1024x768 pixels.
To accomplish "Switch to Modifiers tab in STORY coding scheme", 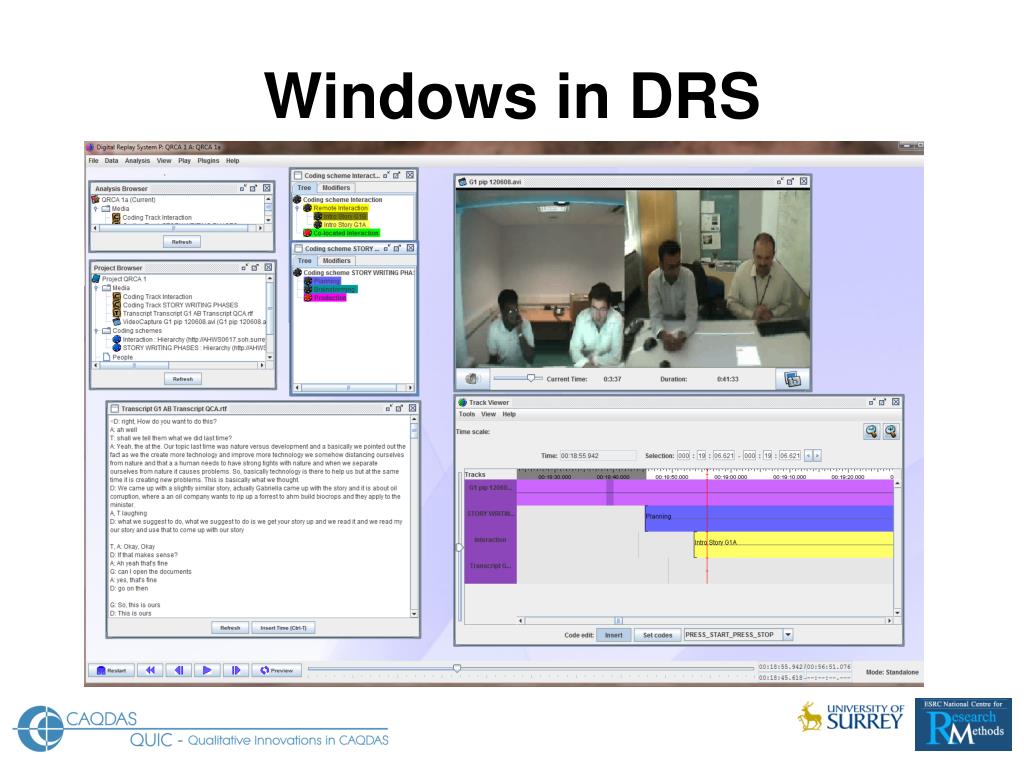I will (x=336, y=261).
